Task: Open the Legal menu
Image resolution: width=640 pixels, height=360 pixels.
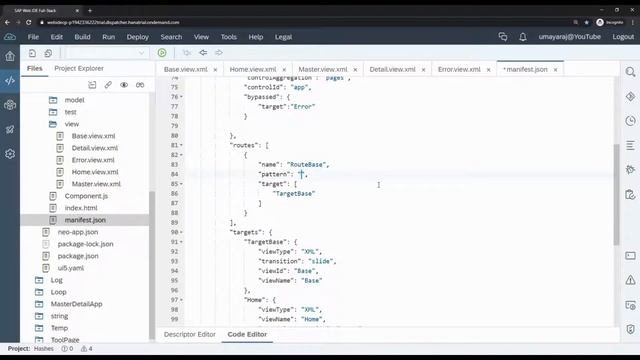Action: point(283,37)
